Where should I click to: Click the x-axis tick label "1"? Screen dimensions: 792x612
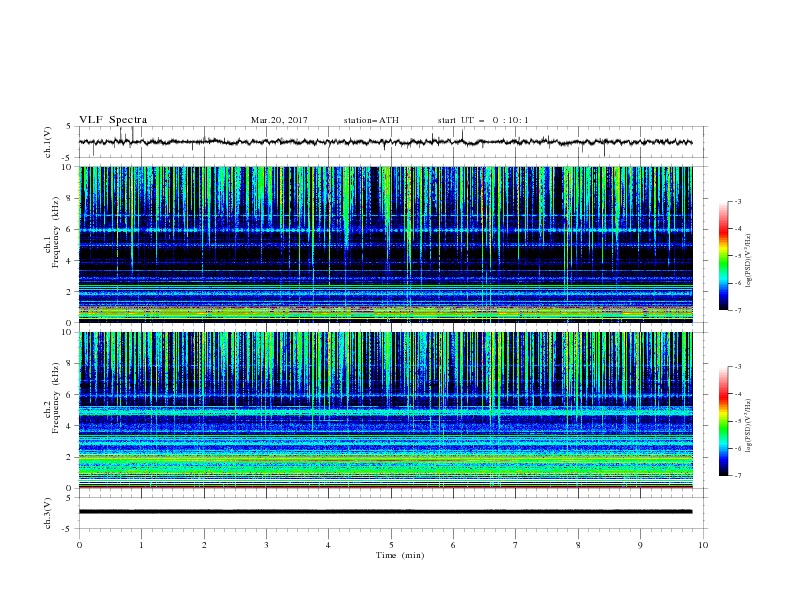[141, 545]
